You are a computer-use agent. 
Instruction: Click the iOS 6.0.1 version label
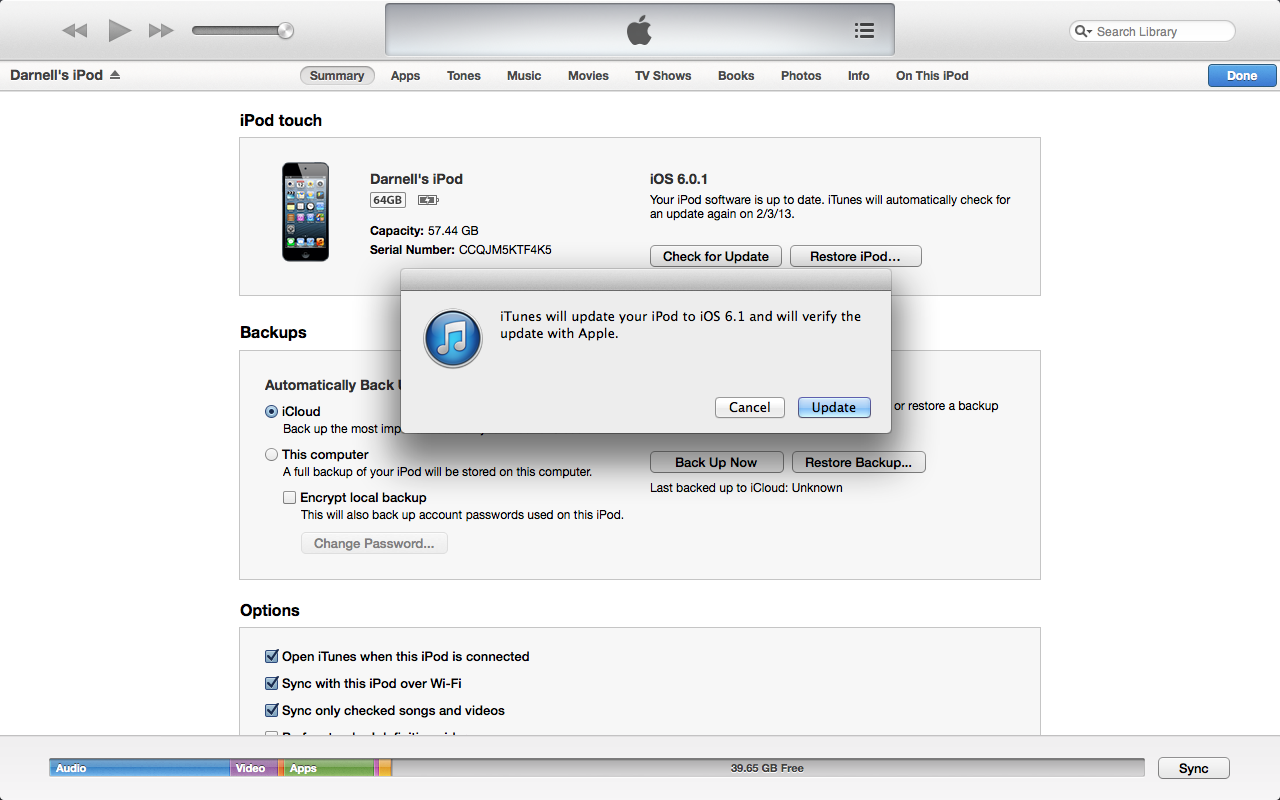pos(679,179)
